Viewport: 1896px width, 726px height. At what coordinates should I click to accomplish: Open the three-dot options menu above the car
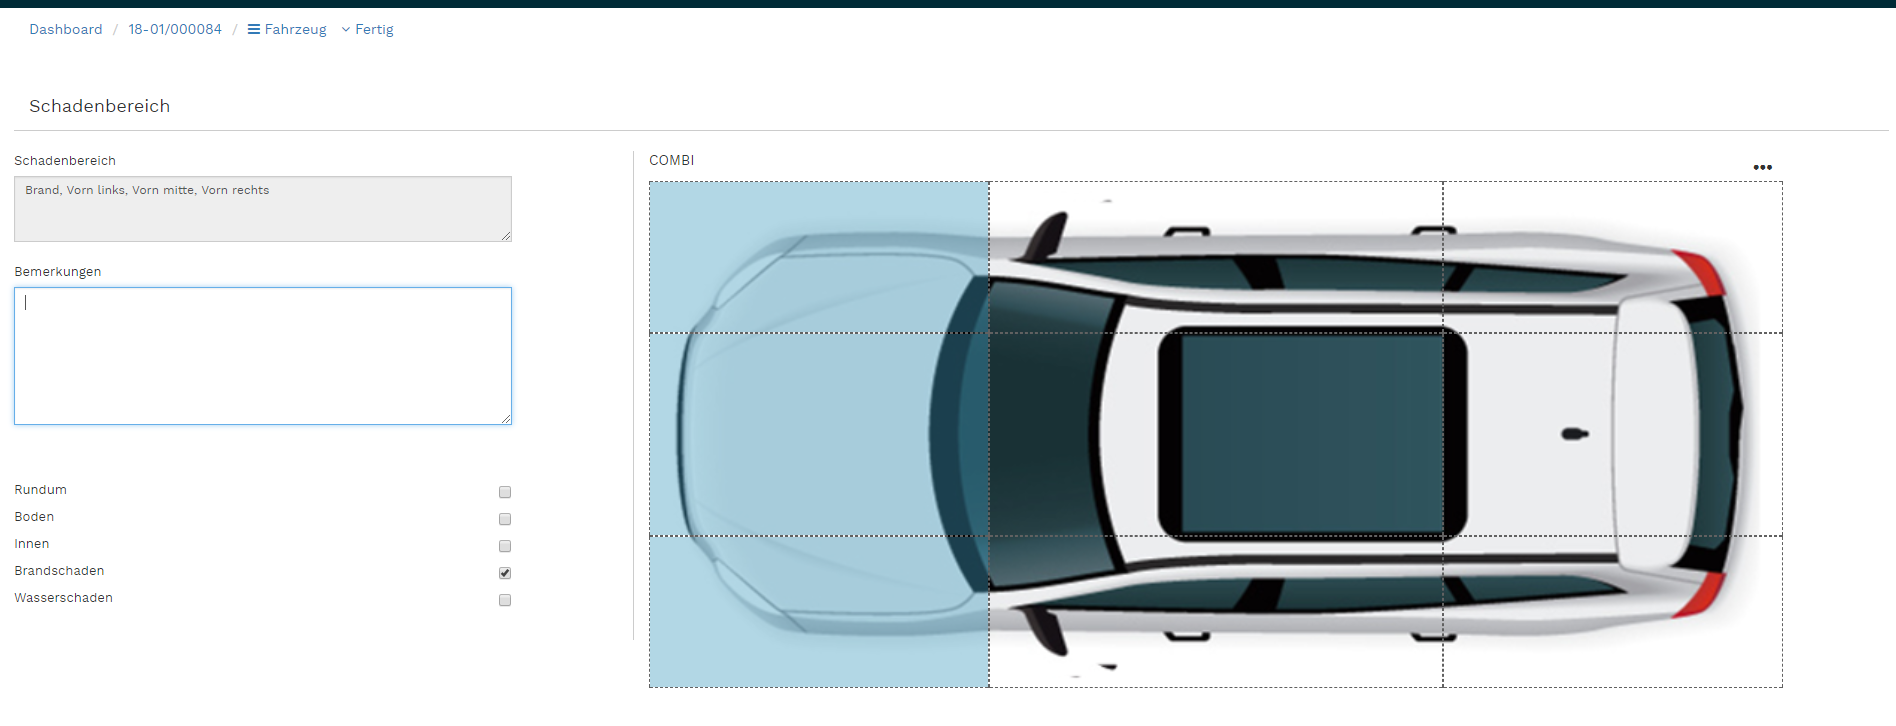click(x=1762, y=167)
